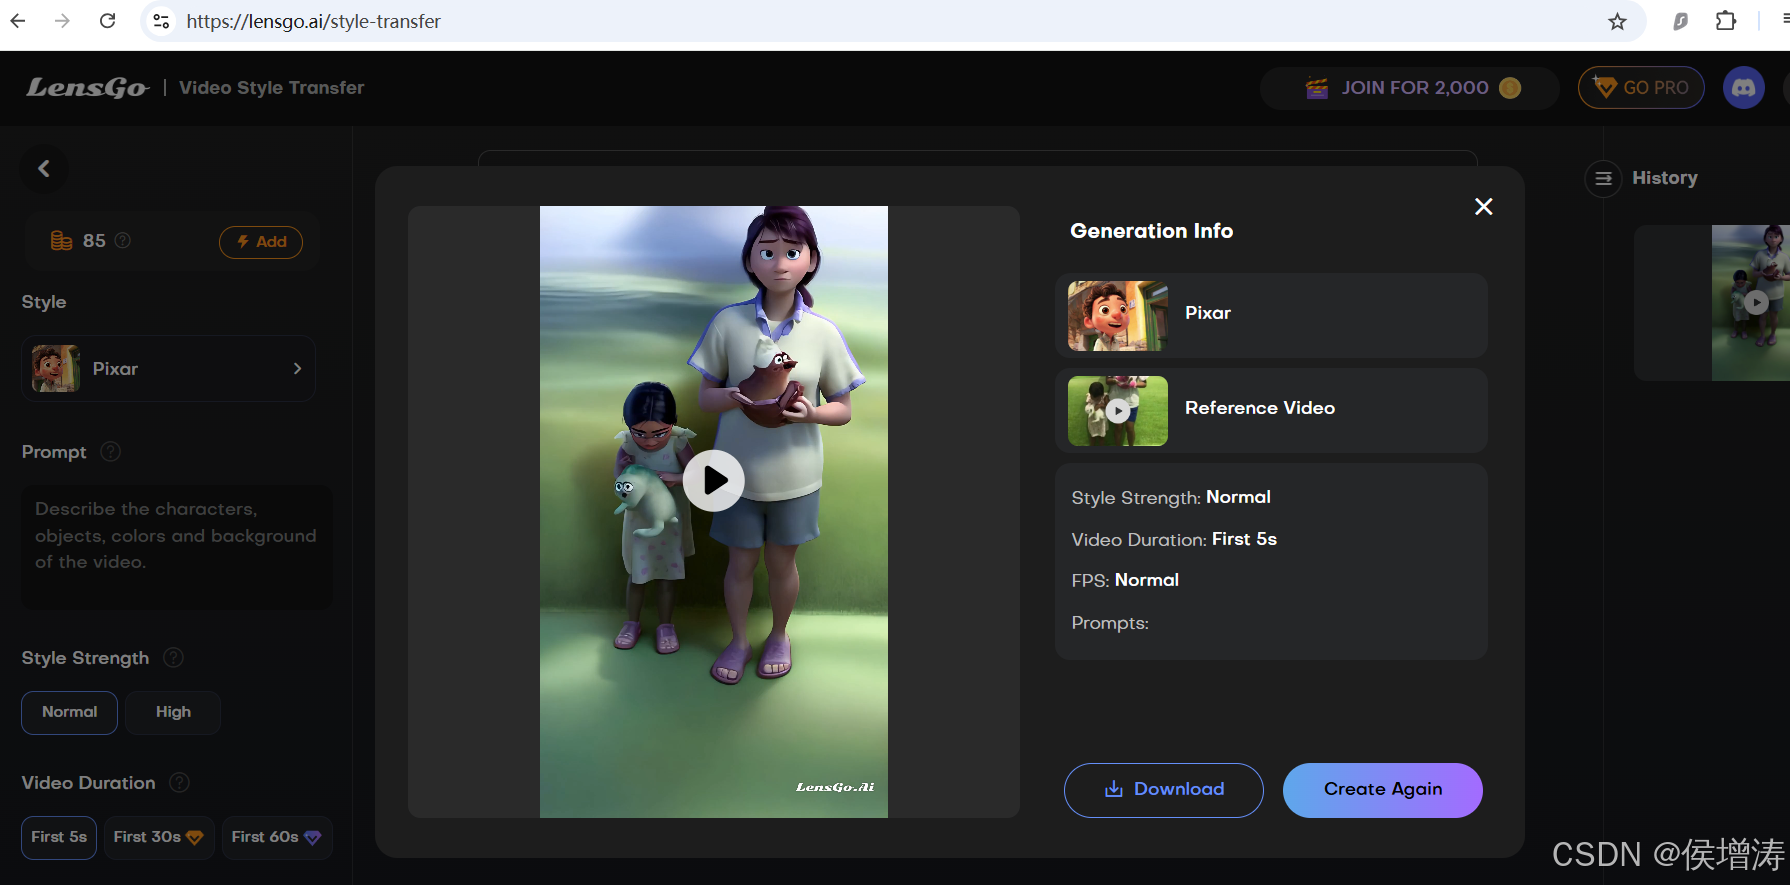Select Normal style strength
The width and height of the screenshot is (1790, 885).
click(70, 713)
